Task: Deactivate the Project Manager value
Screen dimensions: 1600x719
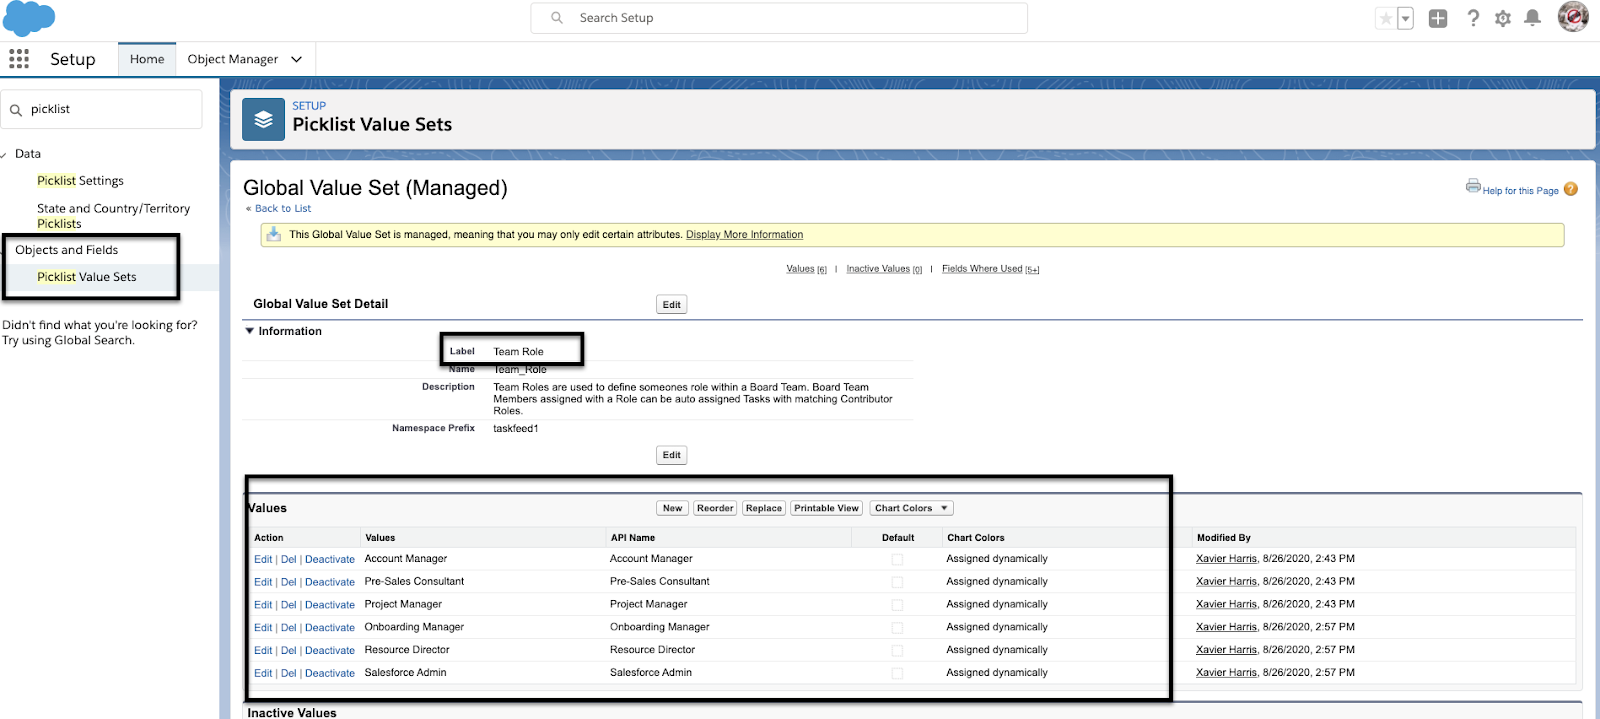Action: click(x=330, y=605)
